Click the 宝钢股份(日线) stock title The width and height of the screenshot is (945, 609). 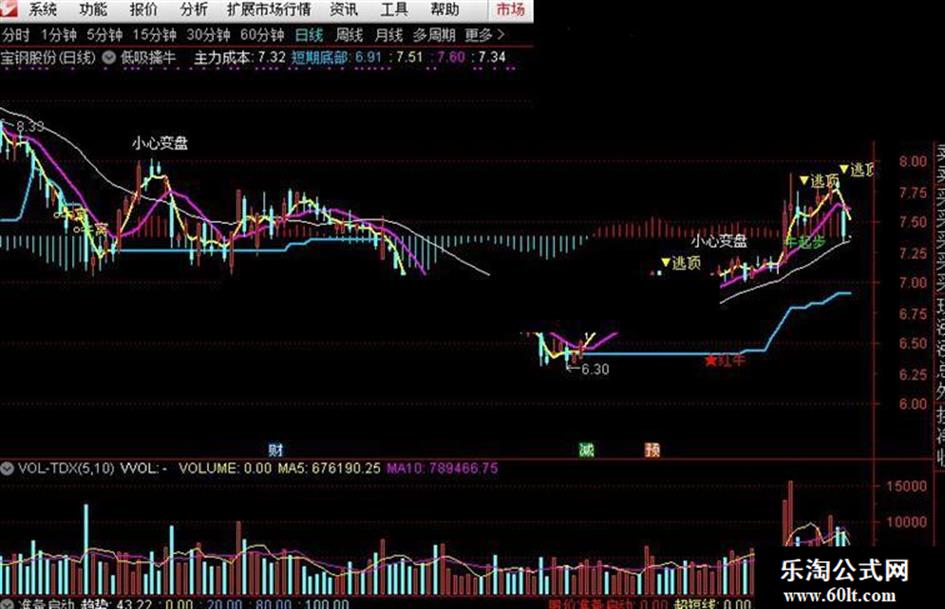coord(48,58)
